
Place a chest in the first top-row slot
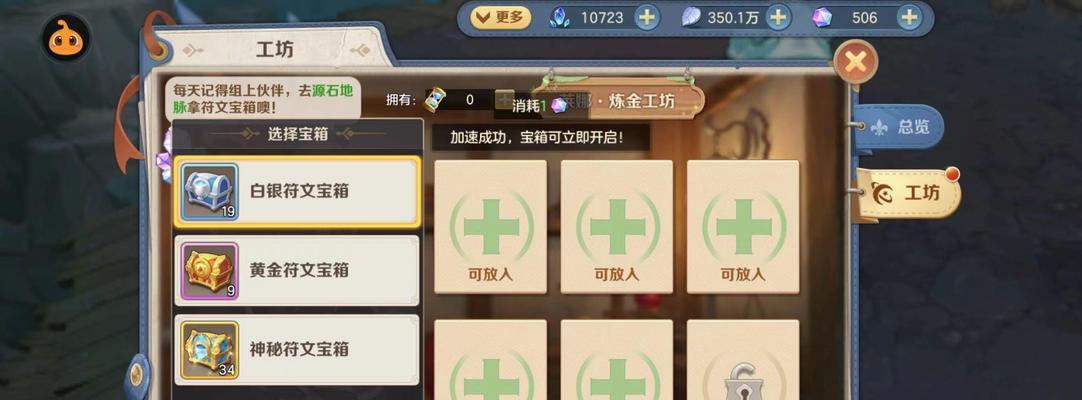491,227
